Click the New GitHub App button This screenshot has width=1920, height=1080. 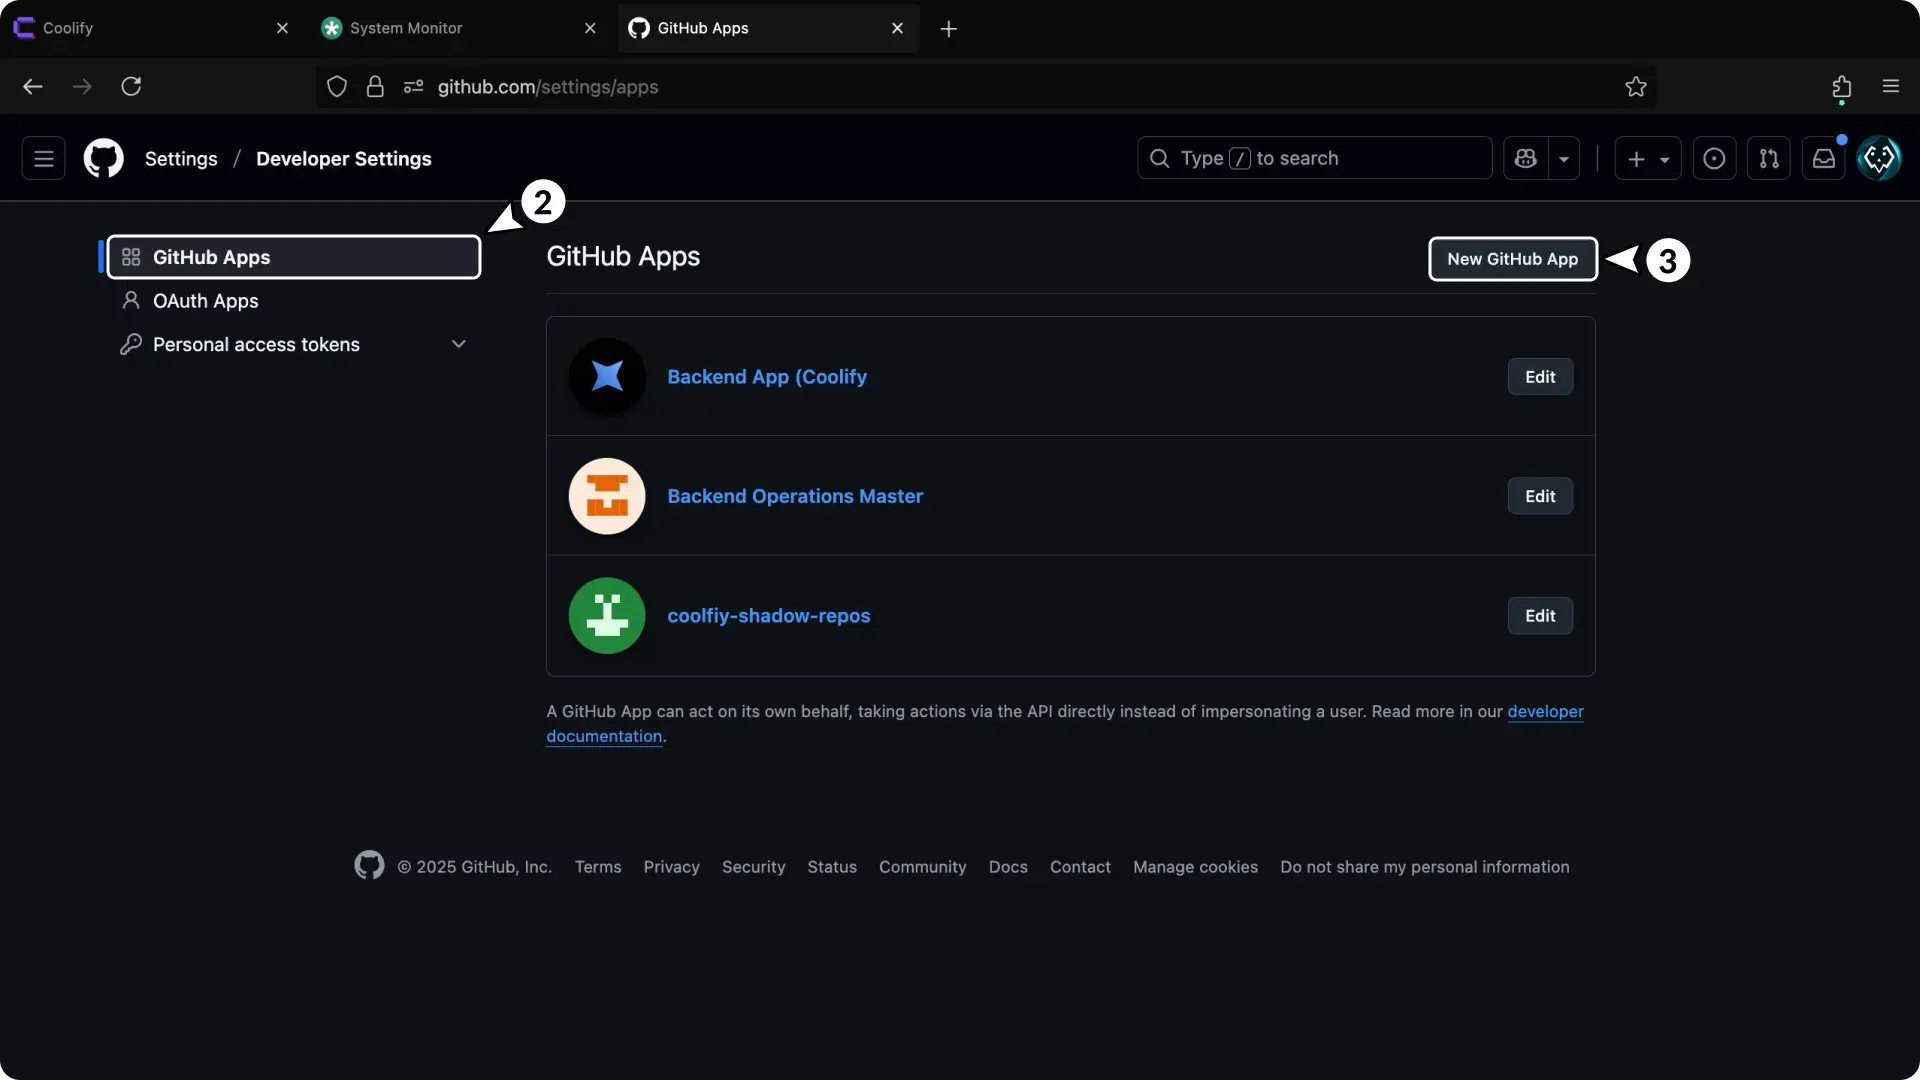tap(1512, 259)
